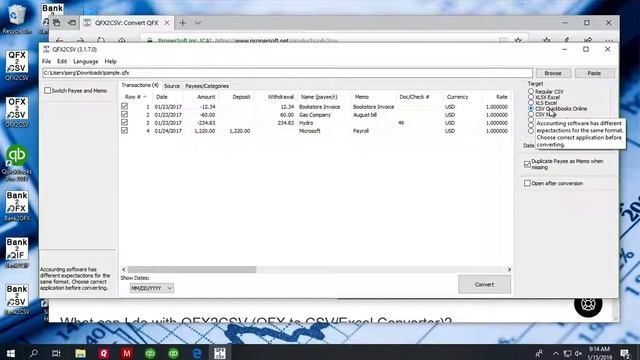The image size is (640, 360).
Task: Click the volume icon in system tray
Action: (578, 353)
